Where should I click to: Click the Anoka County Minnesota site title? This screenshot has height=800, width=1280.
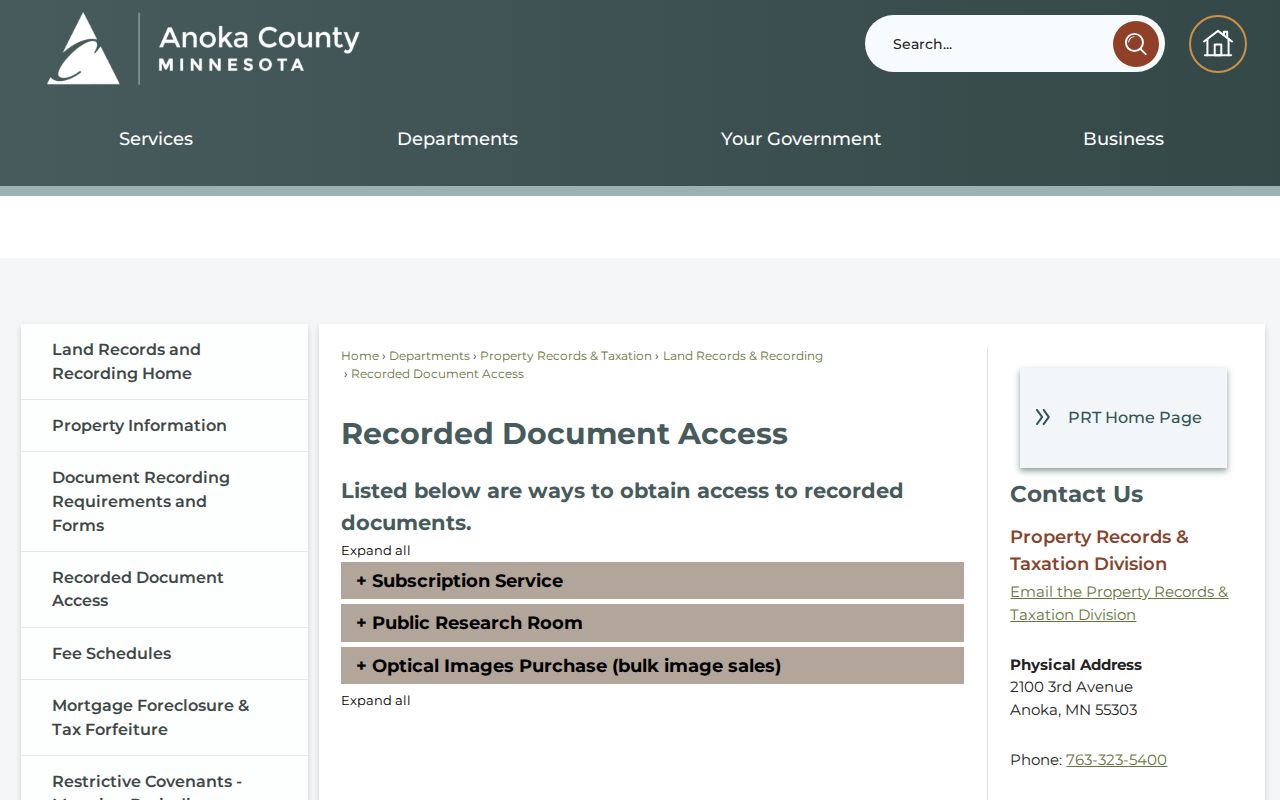coord(259,48)
